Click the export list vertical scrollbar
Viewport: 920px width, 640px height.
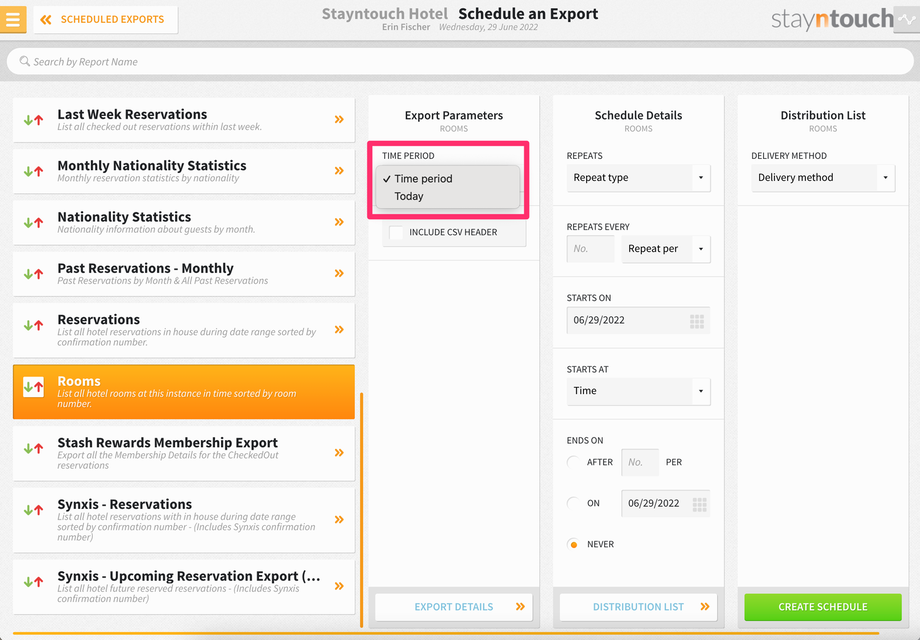(x=361, y=510)
